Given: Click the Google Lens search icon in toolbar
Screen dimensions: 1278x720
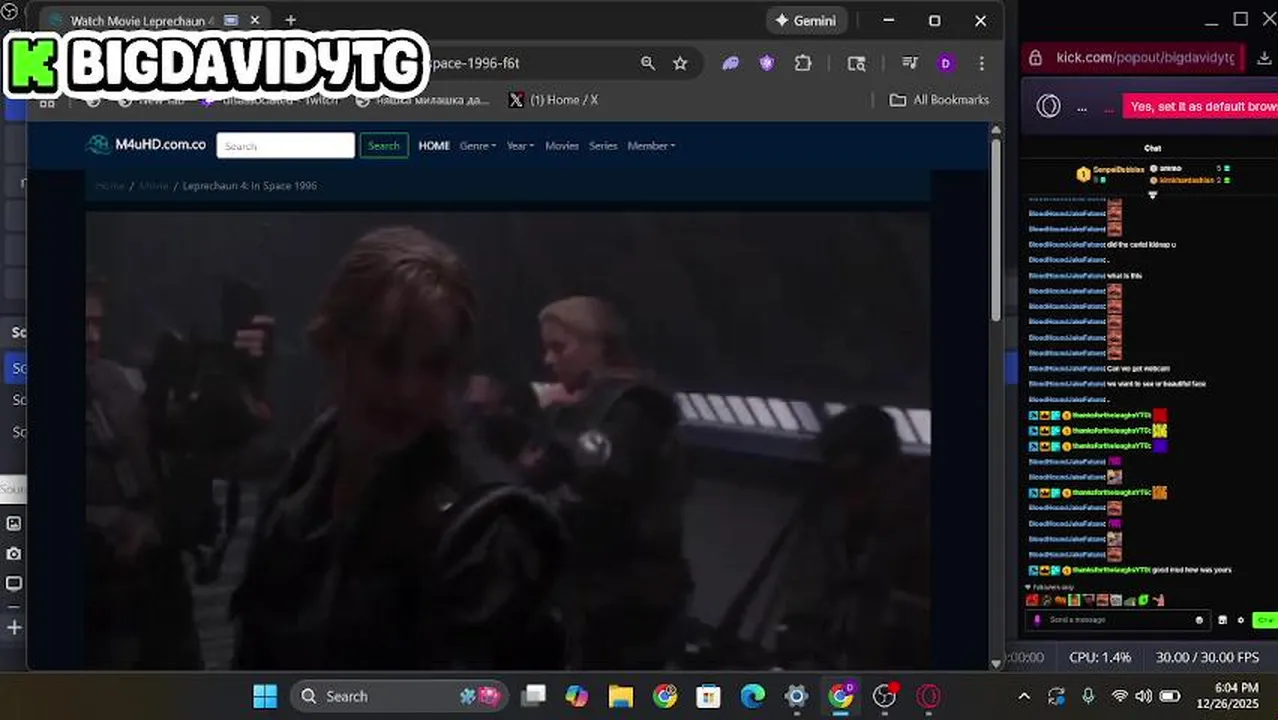Looking at the screenshot, I should (x=857, y=63).
